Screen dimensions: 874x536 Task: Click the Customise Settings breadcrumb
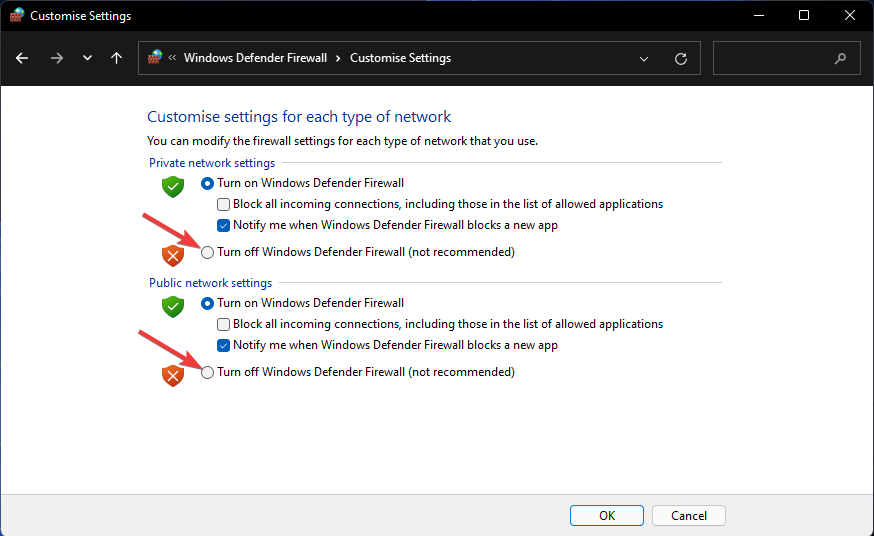coord(400,58)
